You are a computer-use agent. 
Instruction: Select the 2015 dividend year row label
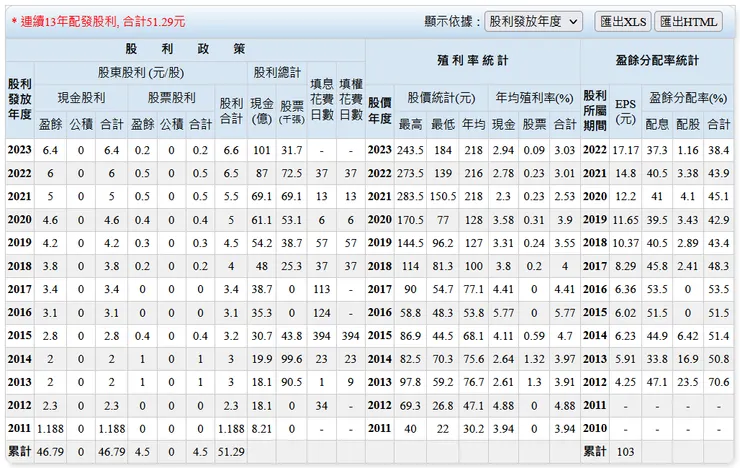click(19, 335)
